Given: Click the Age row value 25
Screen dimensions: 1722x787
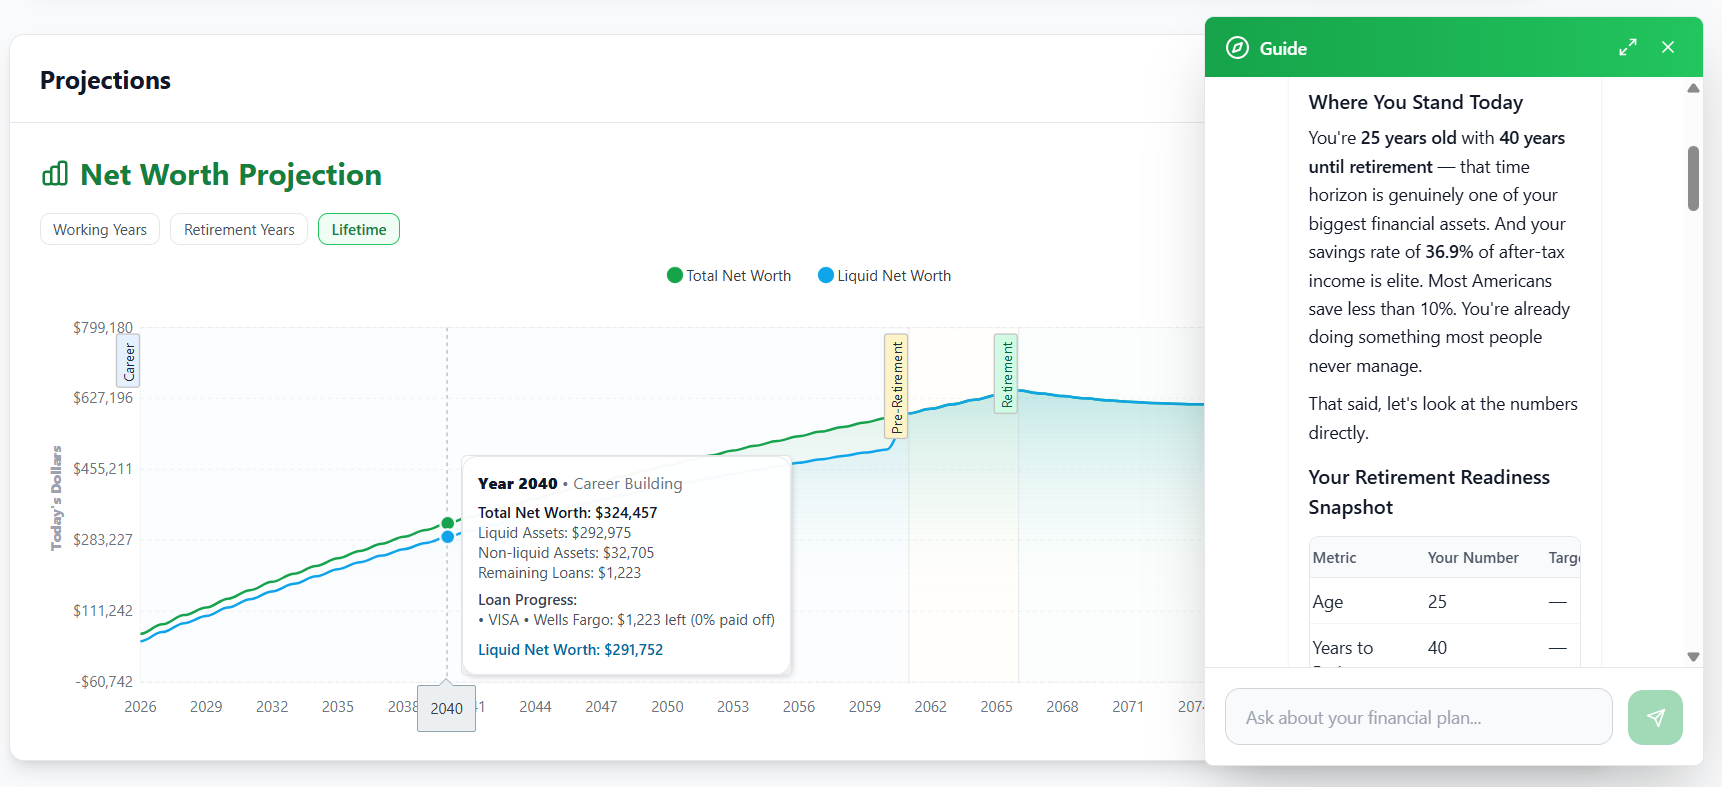Looking at the screenshot, I should click(1437, 602).
